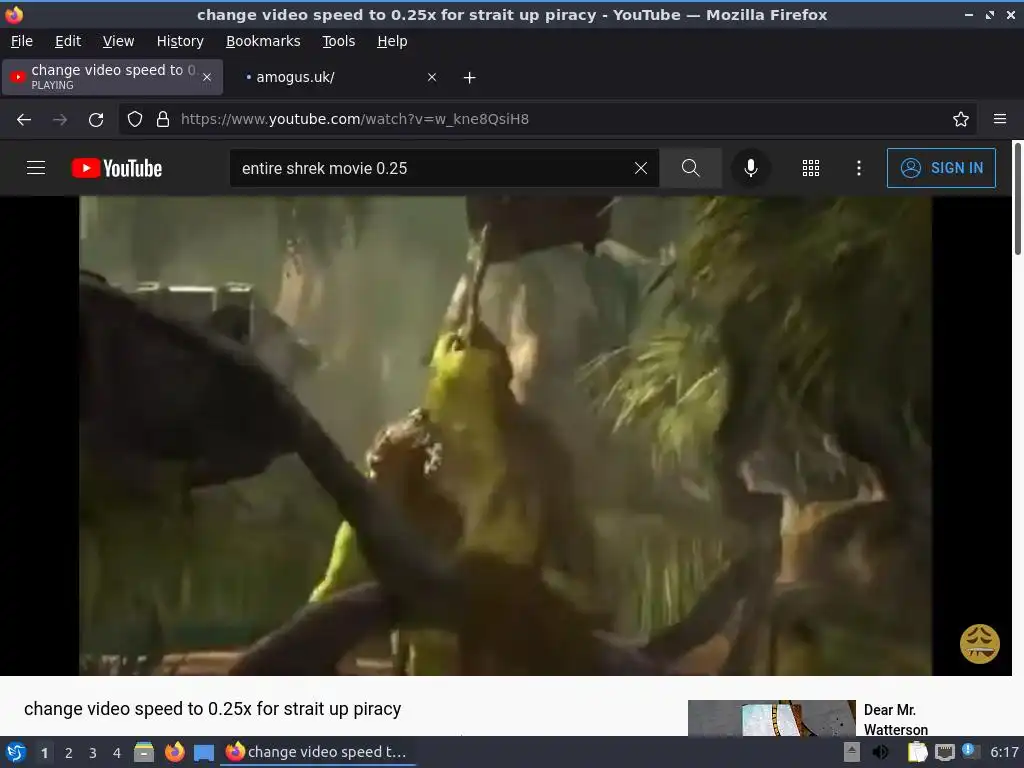
Task: Click the yellow emoji overlay icon on video
Action: click(979, 643)
